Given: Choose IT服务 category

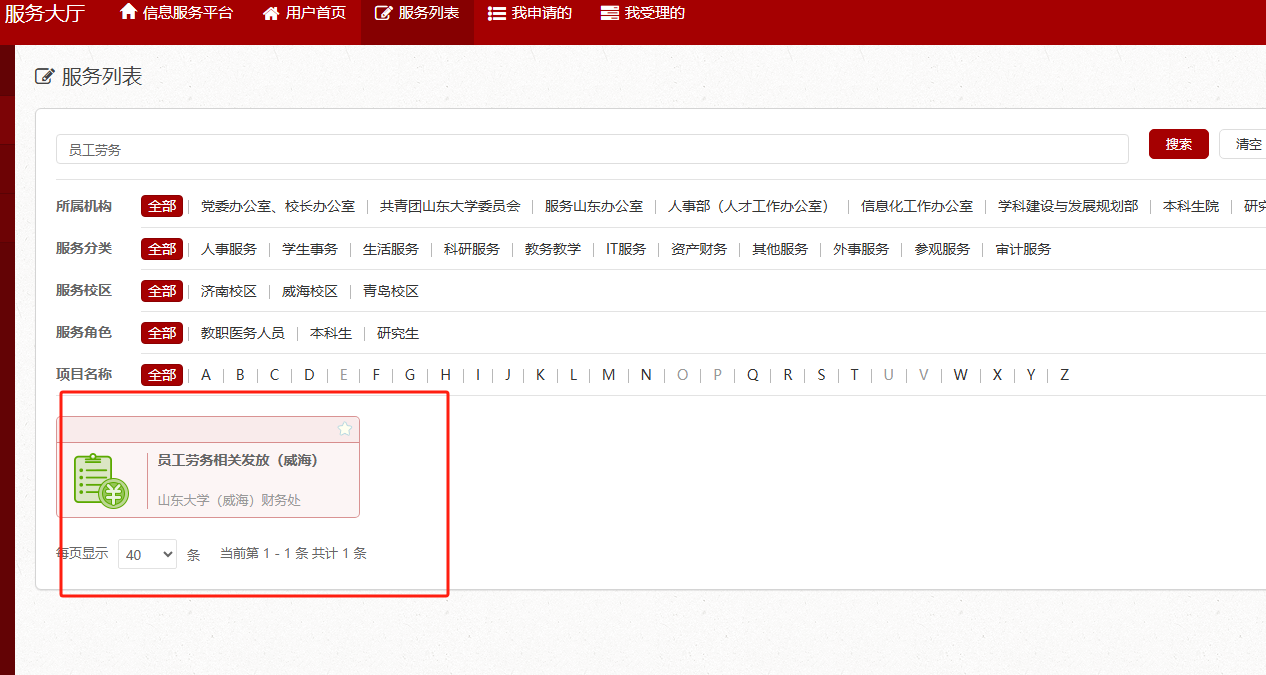Looking at the screenshot, I should pos(626,249).
